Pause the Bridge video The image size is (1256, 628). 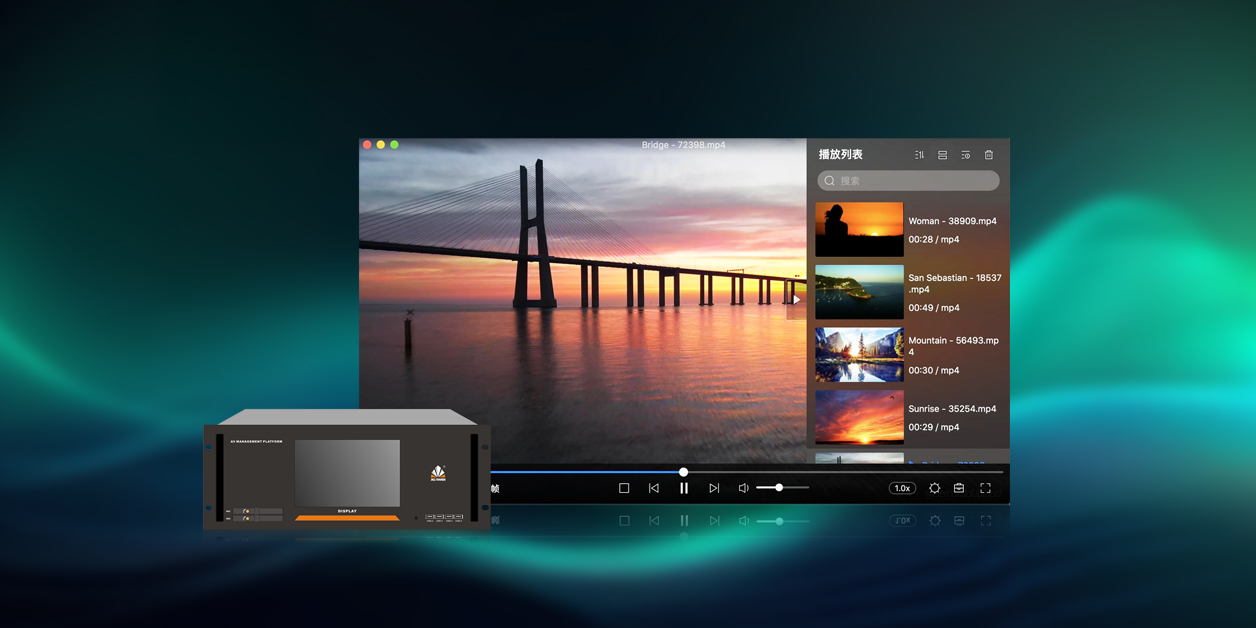point(684,488)
